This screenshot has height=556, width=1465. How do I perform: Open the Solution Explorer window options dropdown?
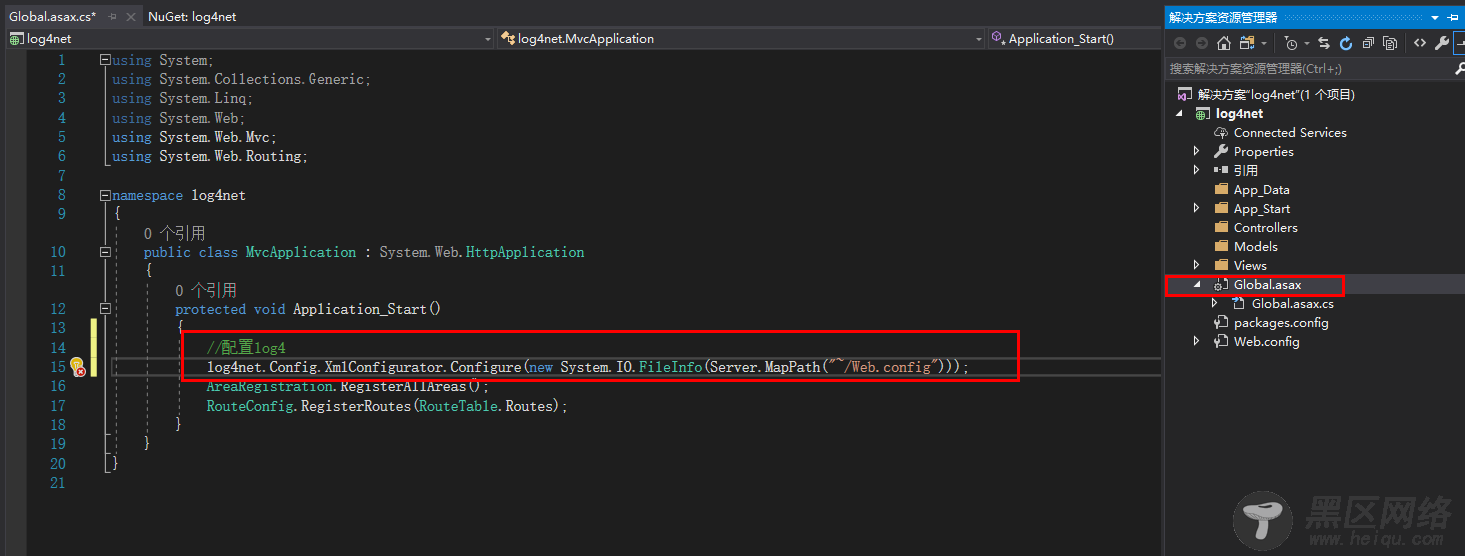(x=1436, y=18)
